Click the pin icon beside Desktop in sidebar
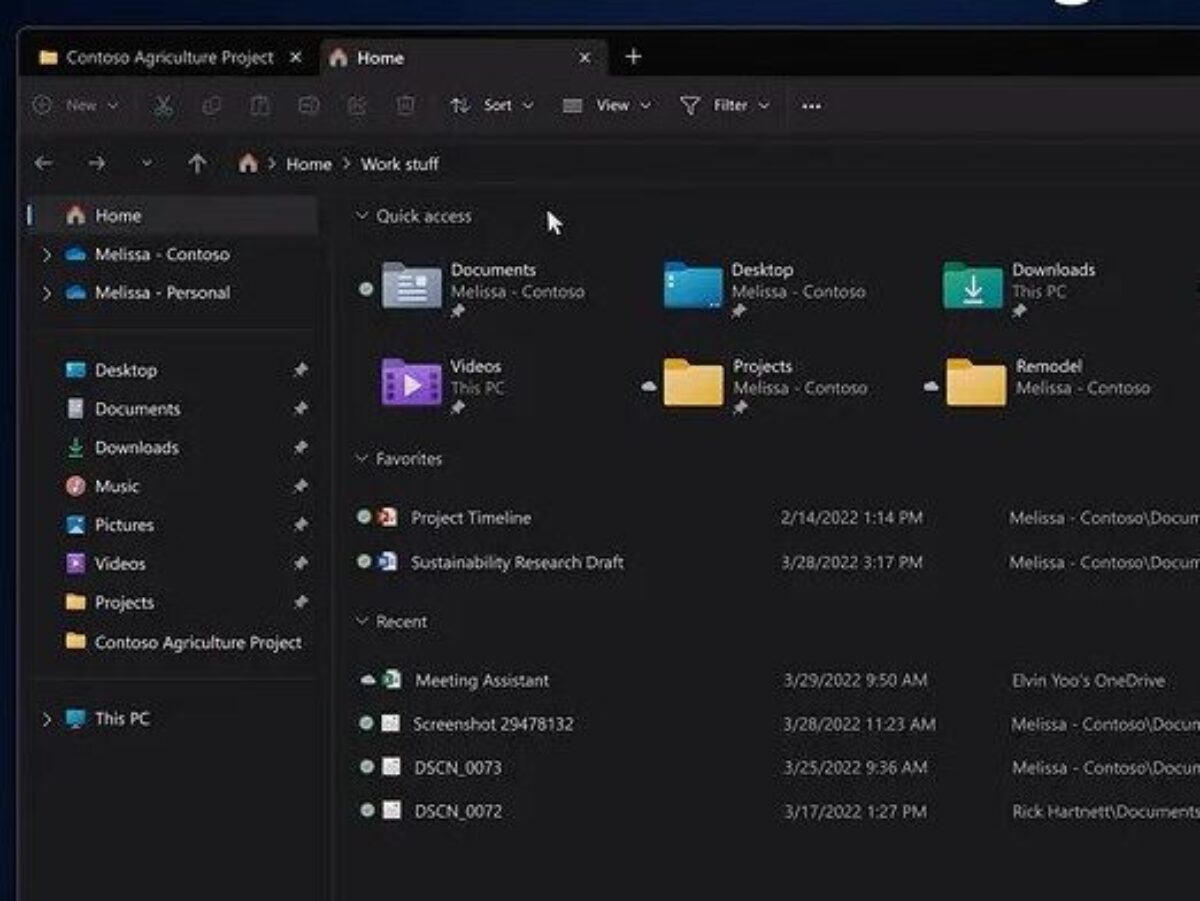1200x901 pixels. (x=300, y=370)
